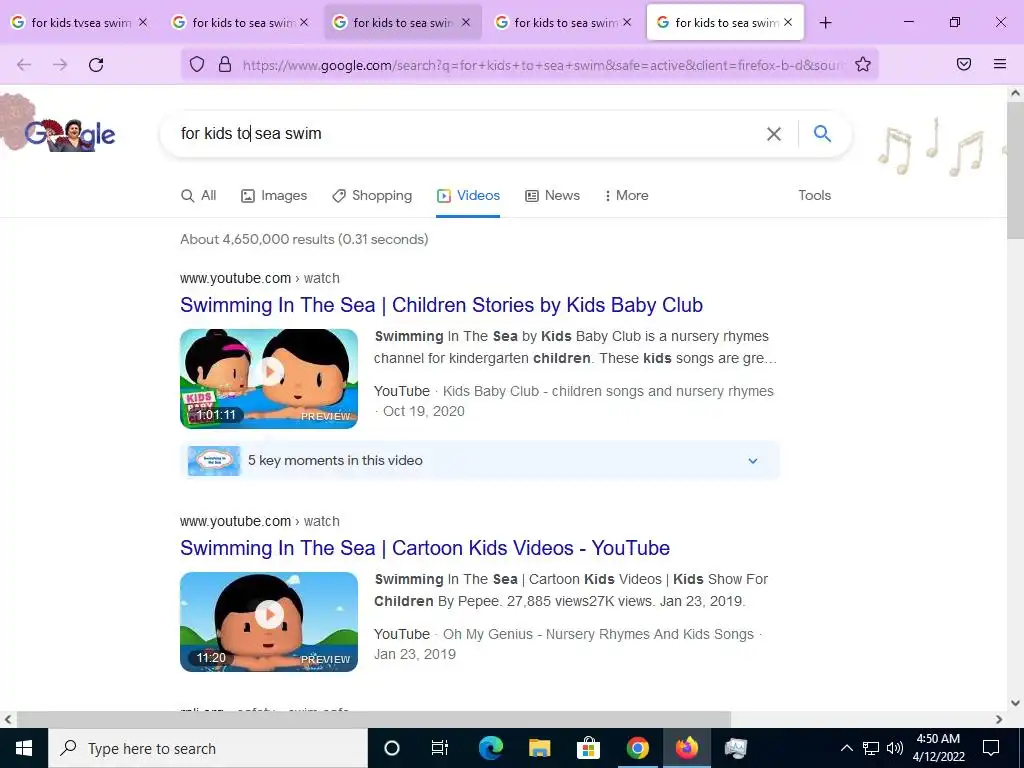Open network status icon in tray
This screenshot has height=768, width=1024.
pos(871,748)
